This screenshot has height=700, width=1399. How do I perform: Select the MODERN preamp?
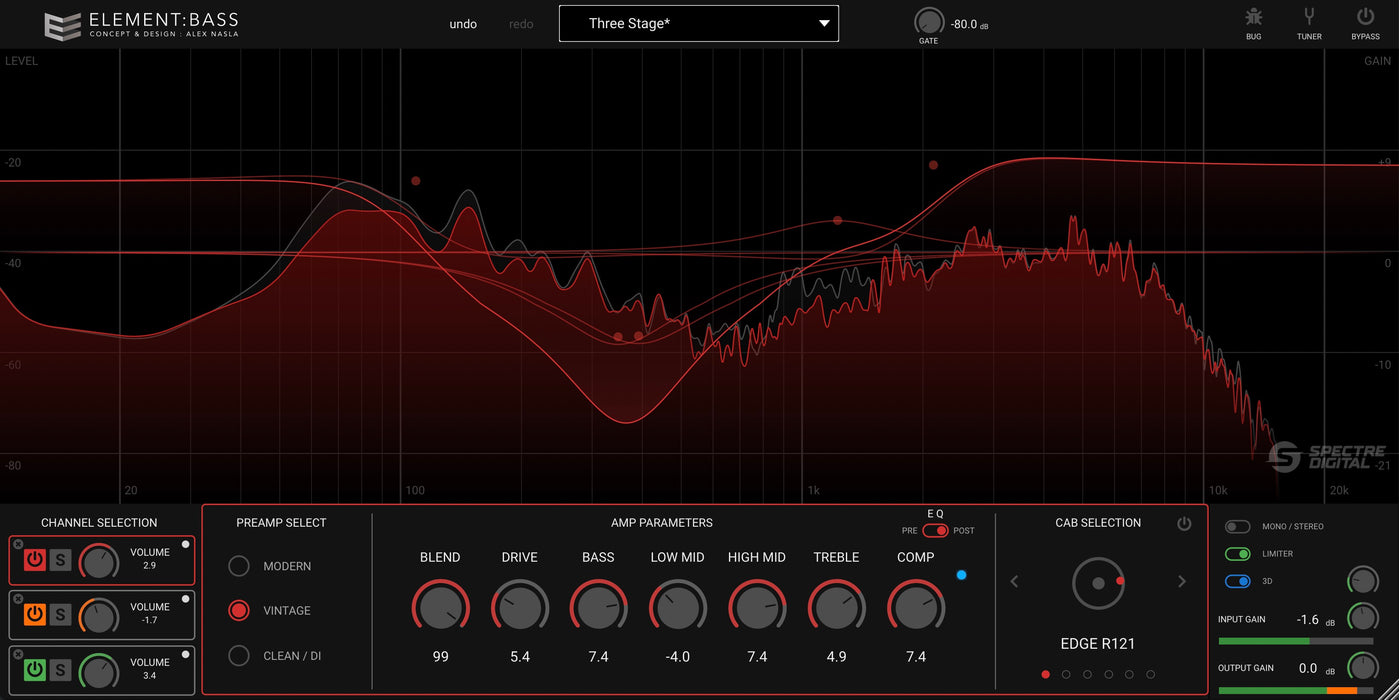pos(239,565)
